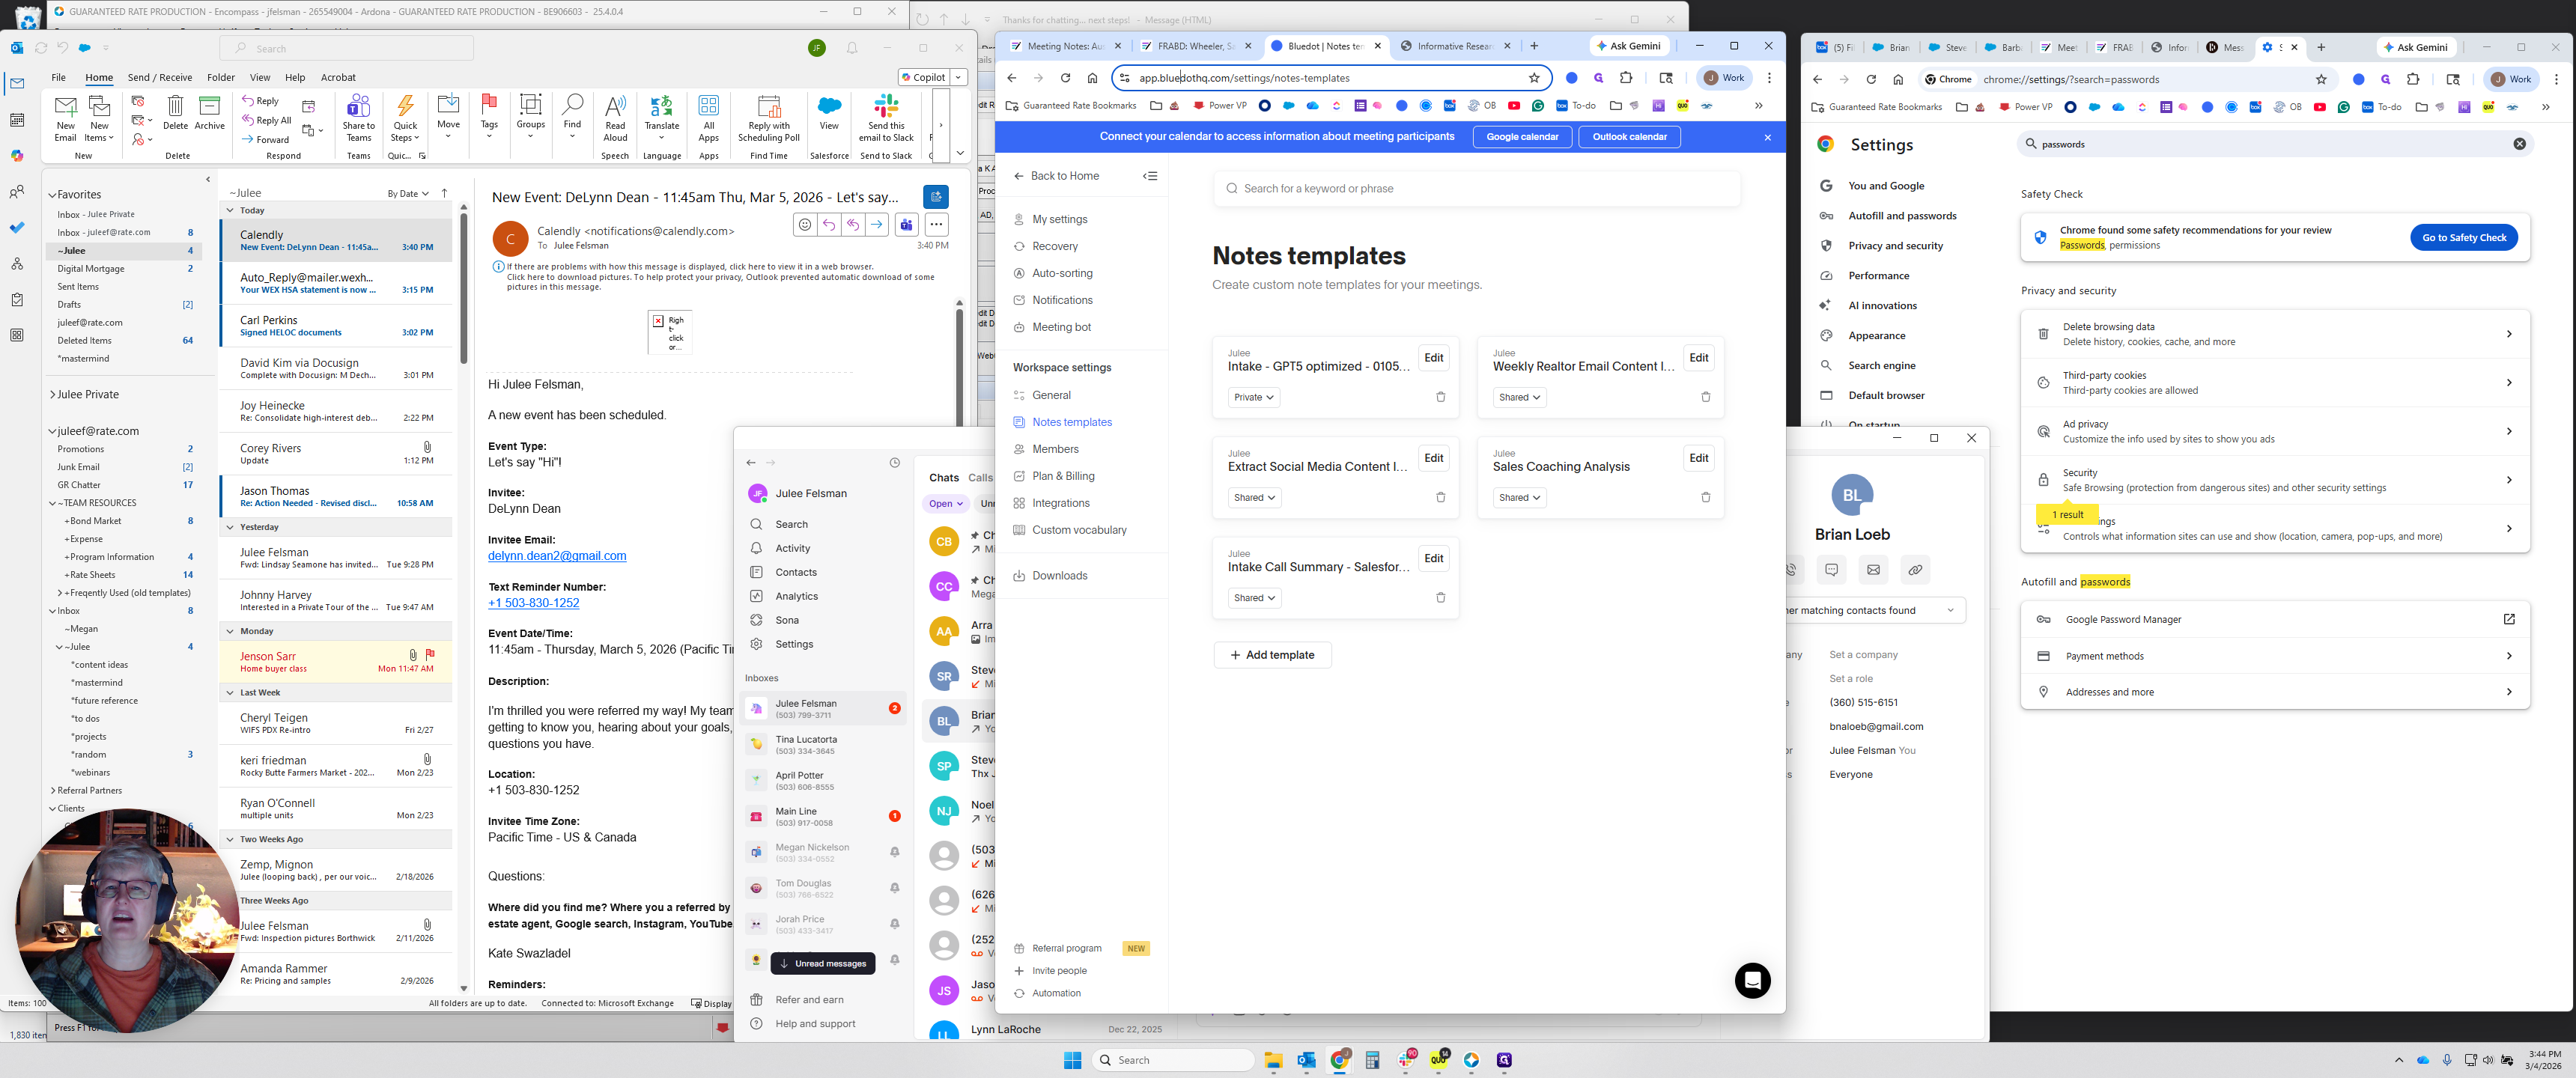
Task: Open the Bluedot chat support bubble
Action: coord(1752,980)
